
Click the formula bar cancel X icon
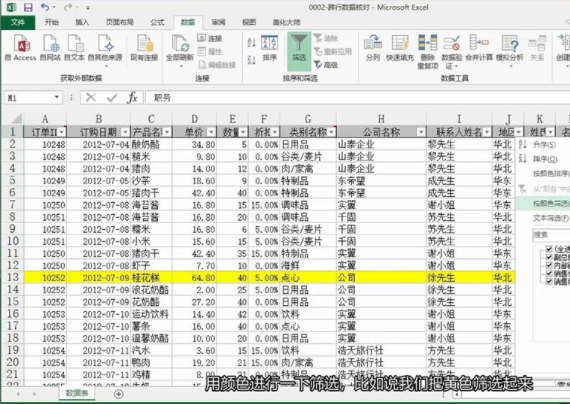[x=91, y=97]
